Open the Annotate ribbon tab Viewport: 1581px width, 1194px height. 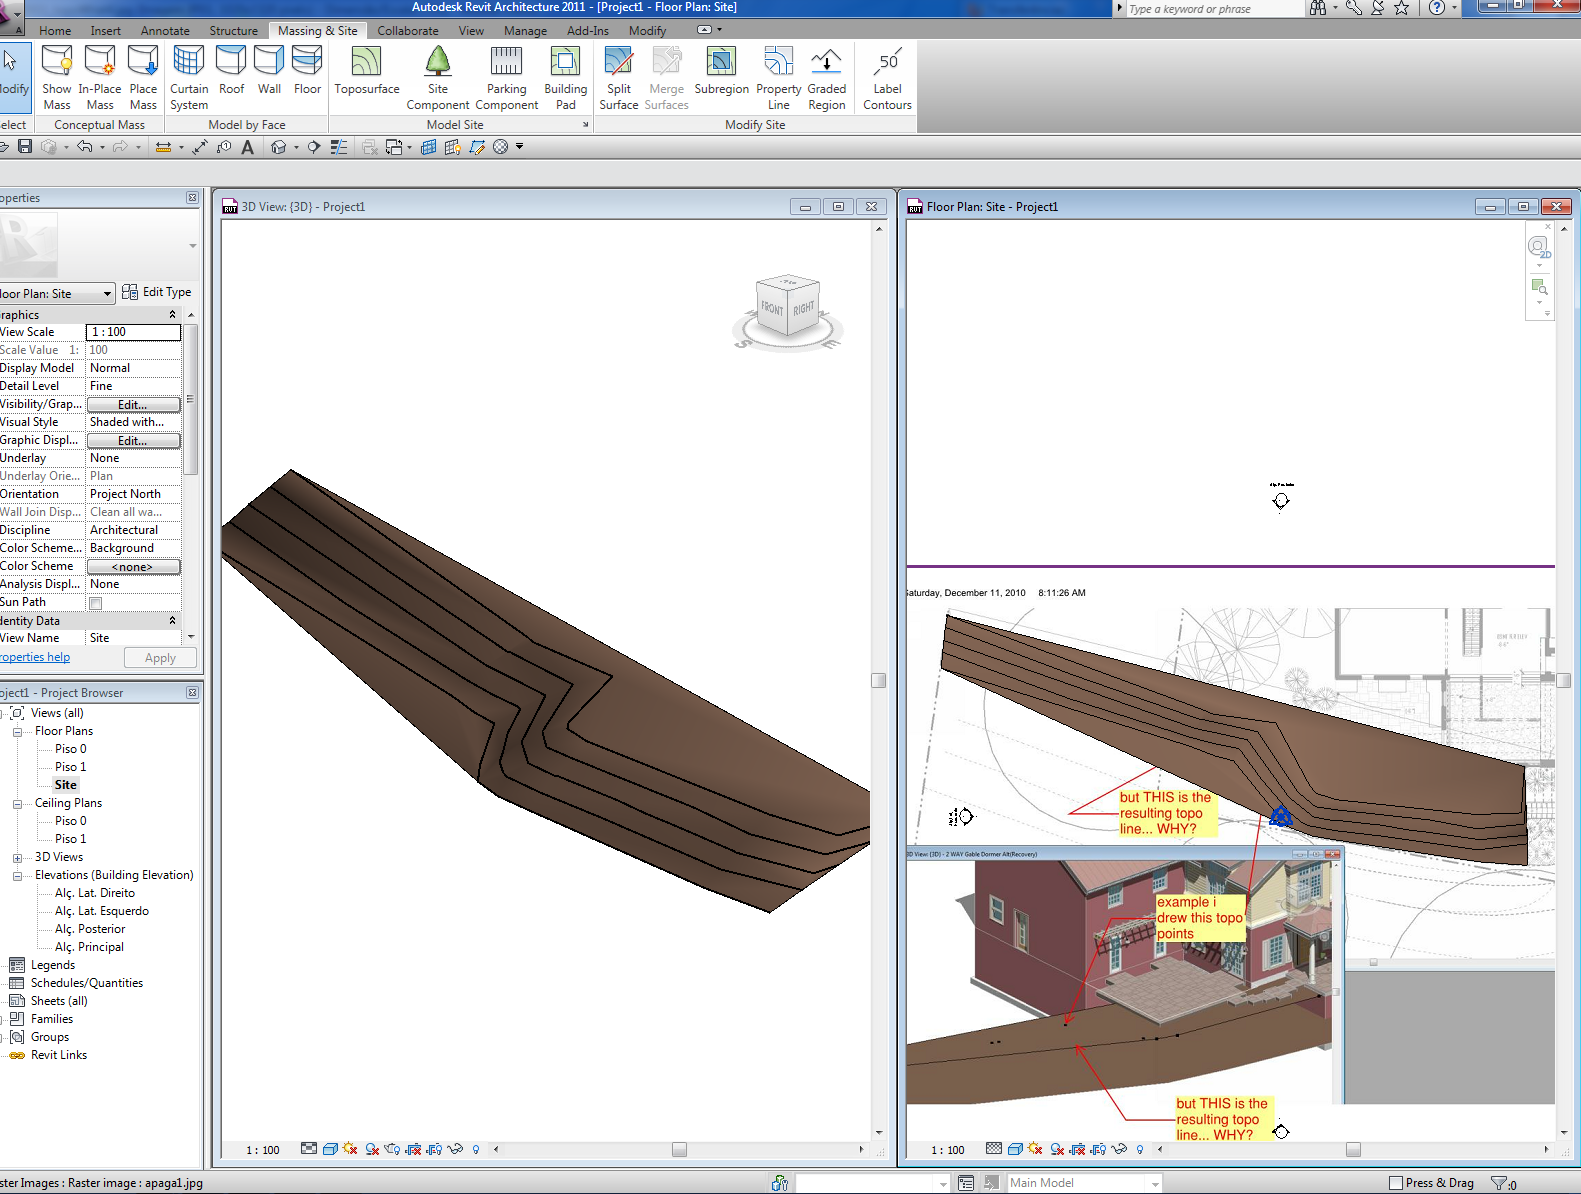[x=165, y=31]
